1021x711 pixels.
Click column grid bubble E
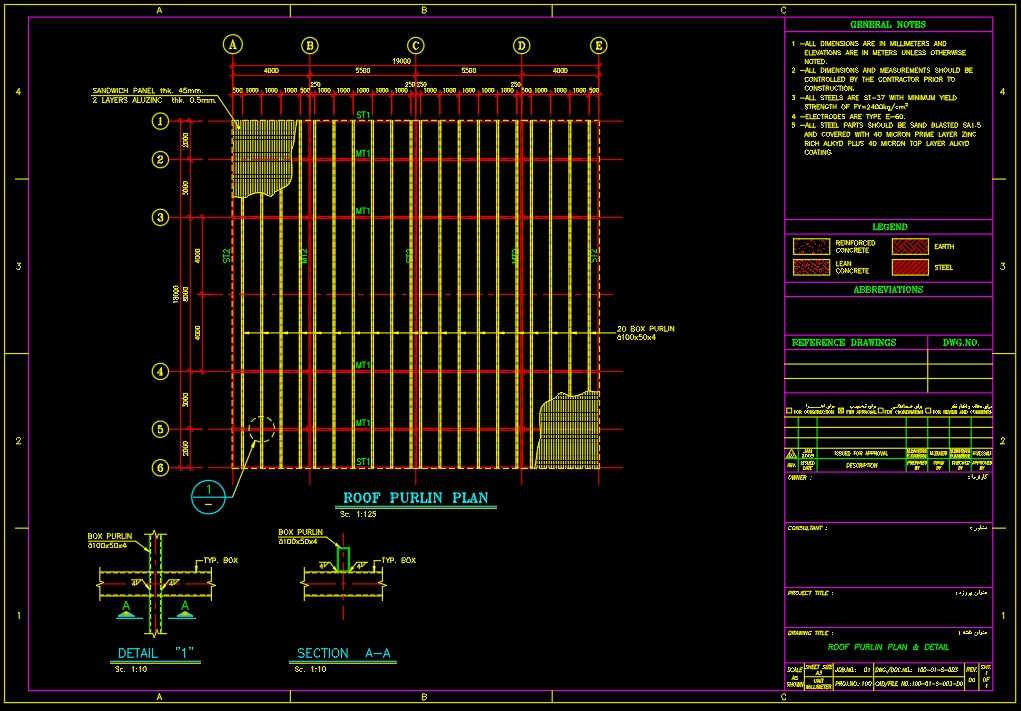click(598, 45)
